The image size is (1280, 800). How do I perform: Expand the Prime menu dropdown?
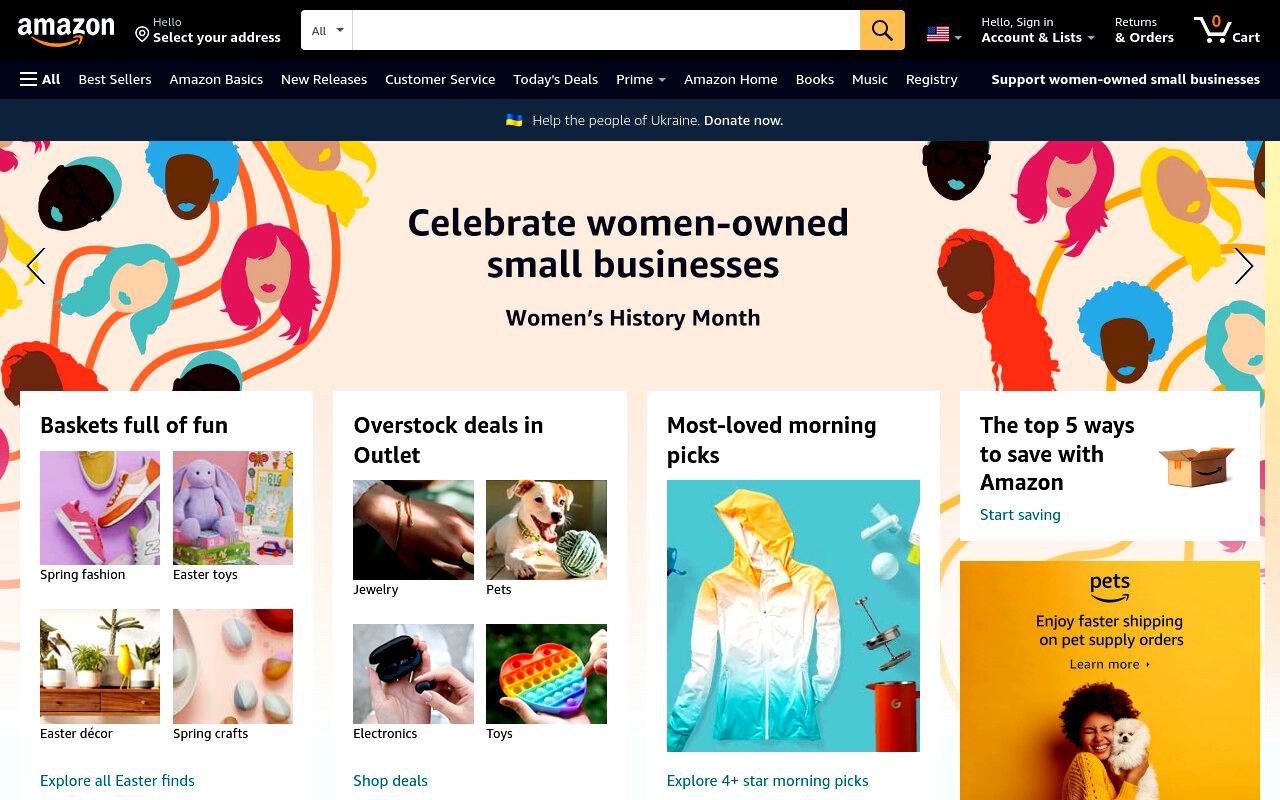[641, 79]
